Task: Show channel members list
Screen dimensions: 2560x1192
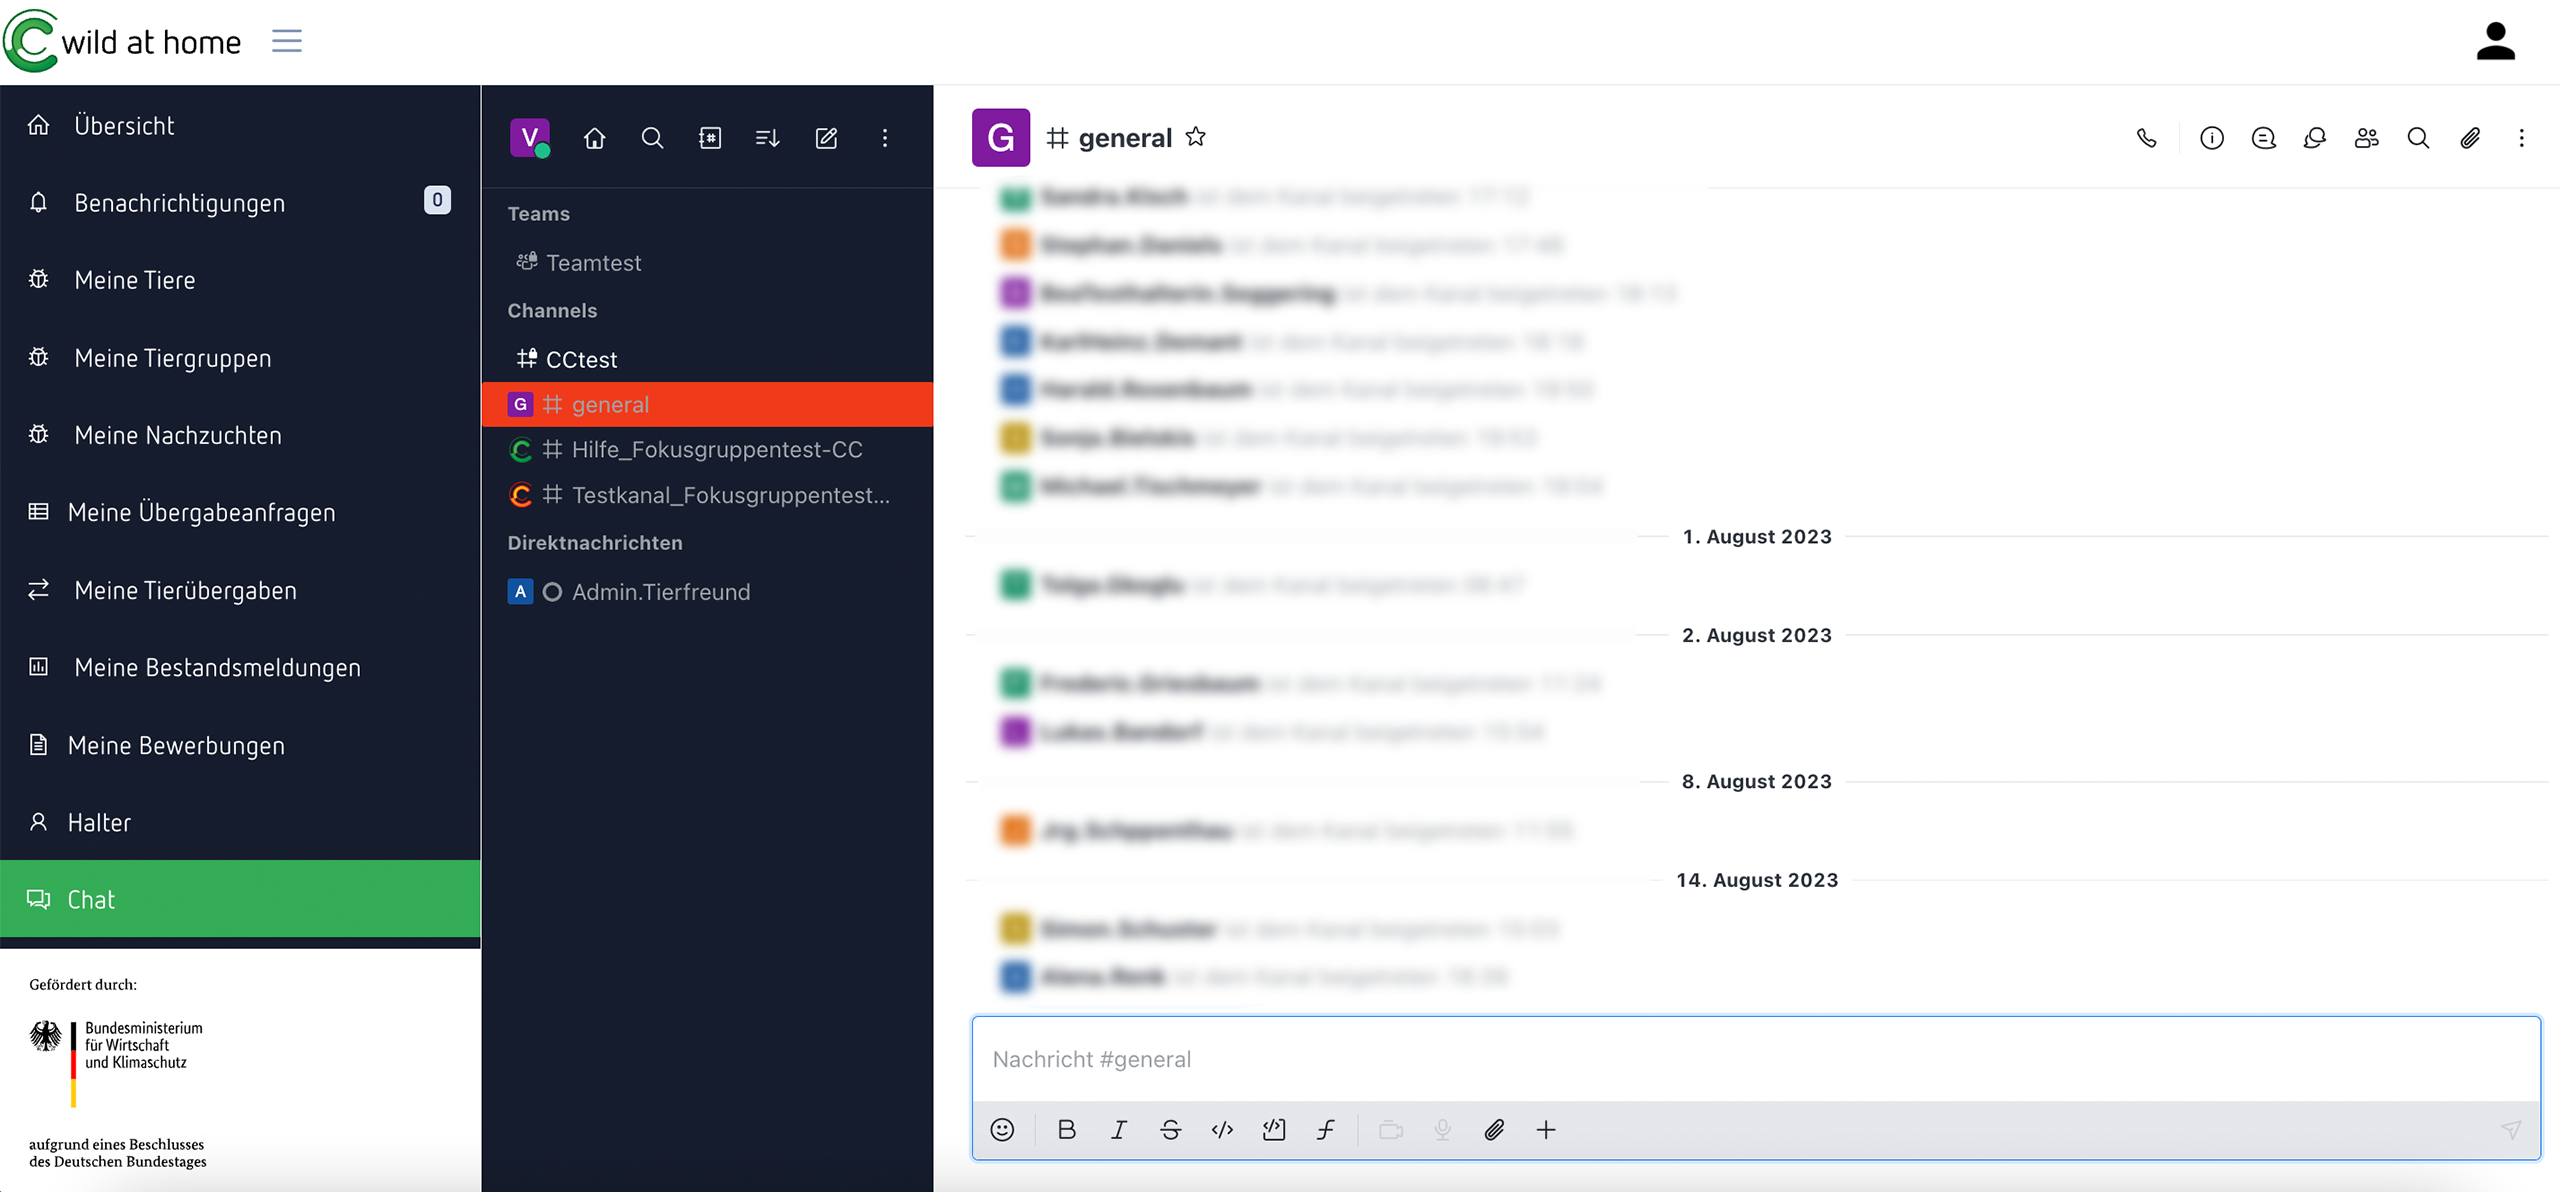Action: 2366,138
